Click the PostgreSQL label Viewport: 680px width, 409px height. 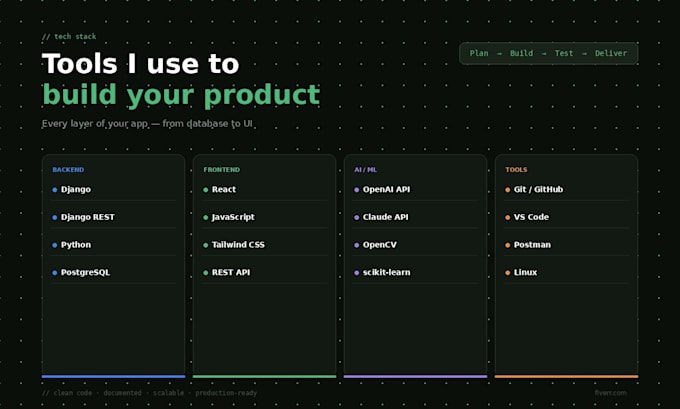85,272
